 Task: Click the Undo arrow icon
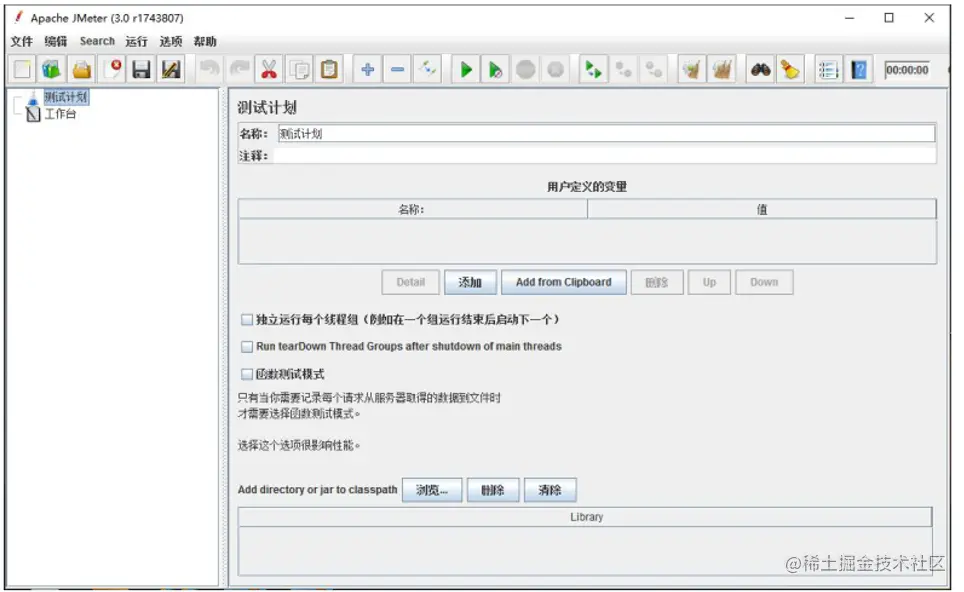pos(209,69)
